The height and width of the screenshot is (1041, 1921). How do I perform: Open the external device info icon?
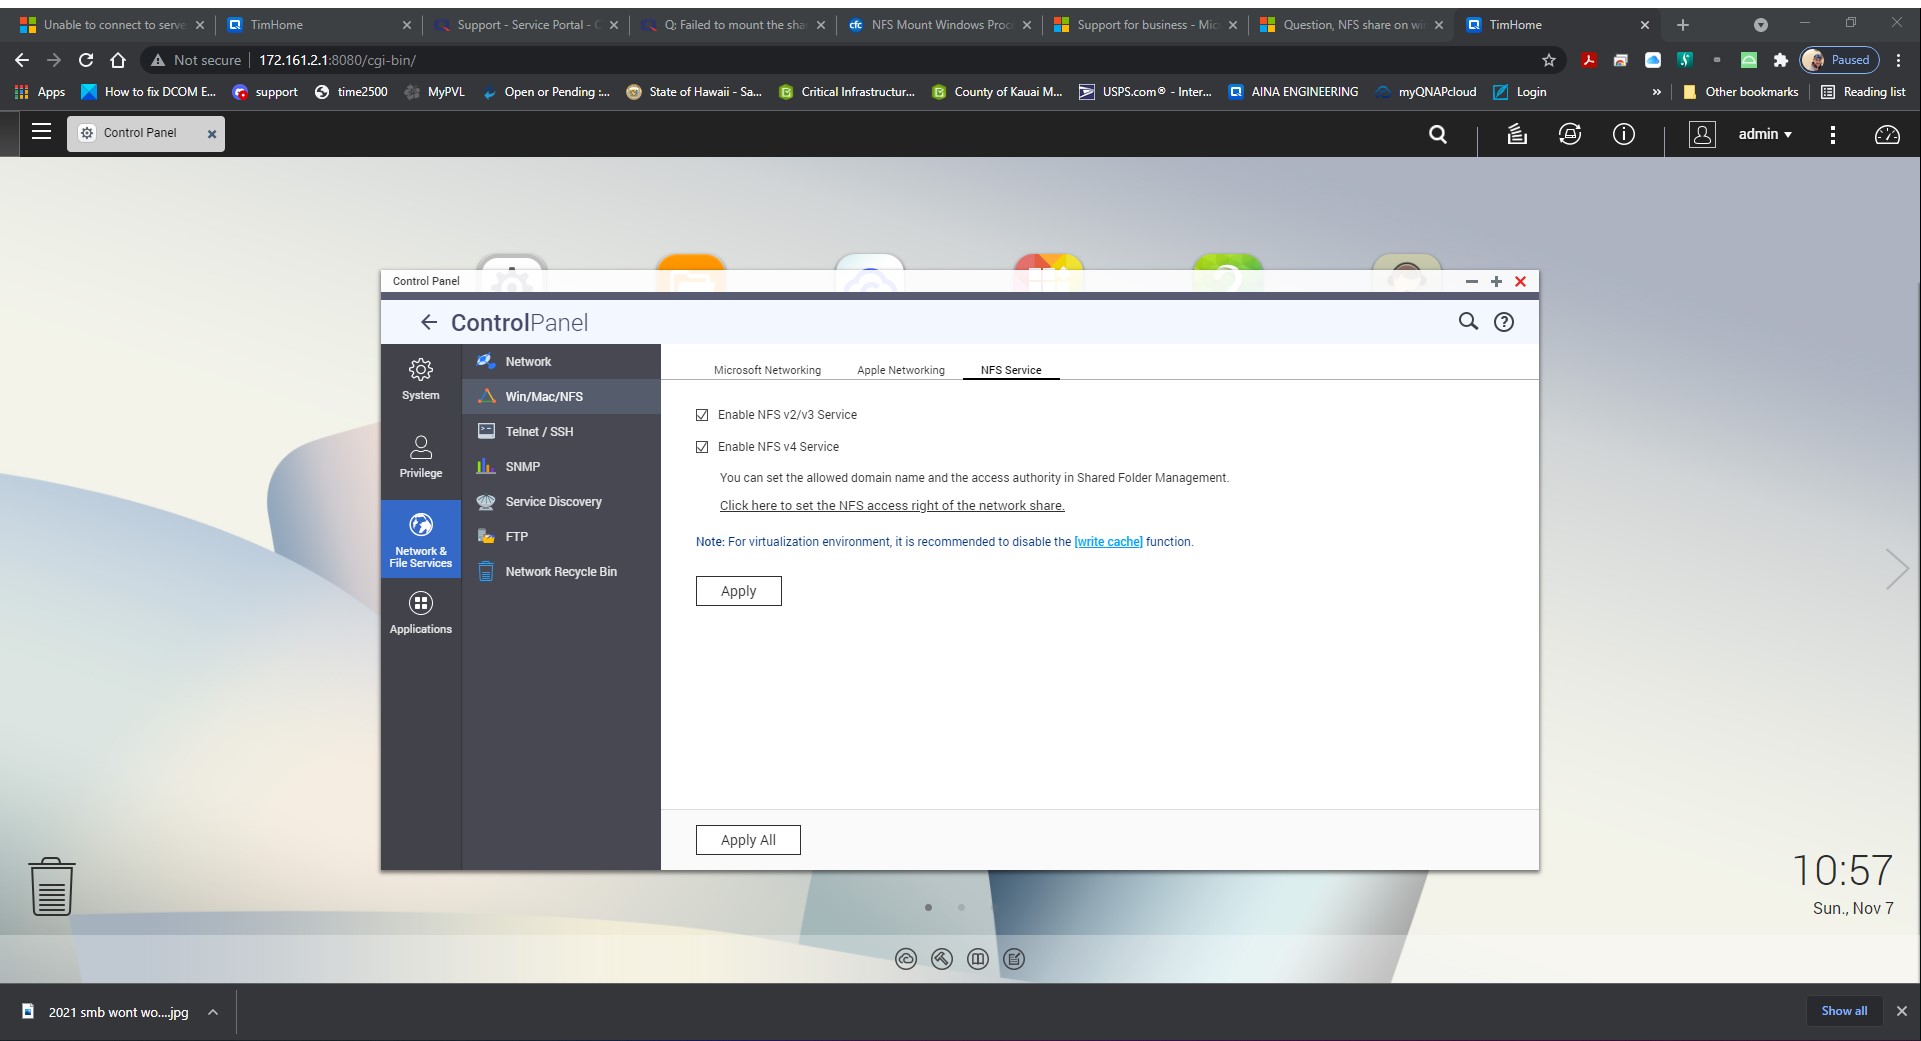pyautogui.click(x=1569, y=134)
